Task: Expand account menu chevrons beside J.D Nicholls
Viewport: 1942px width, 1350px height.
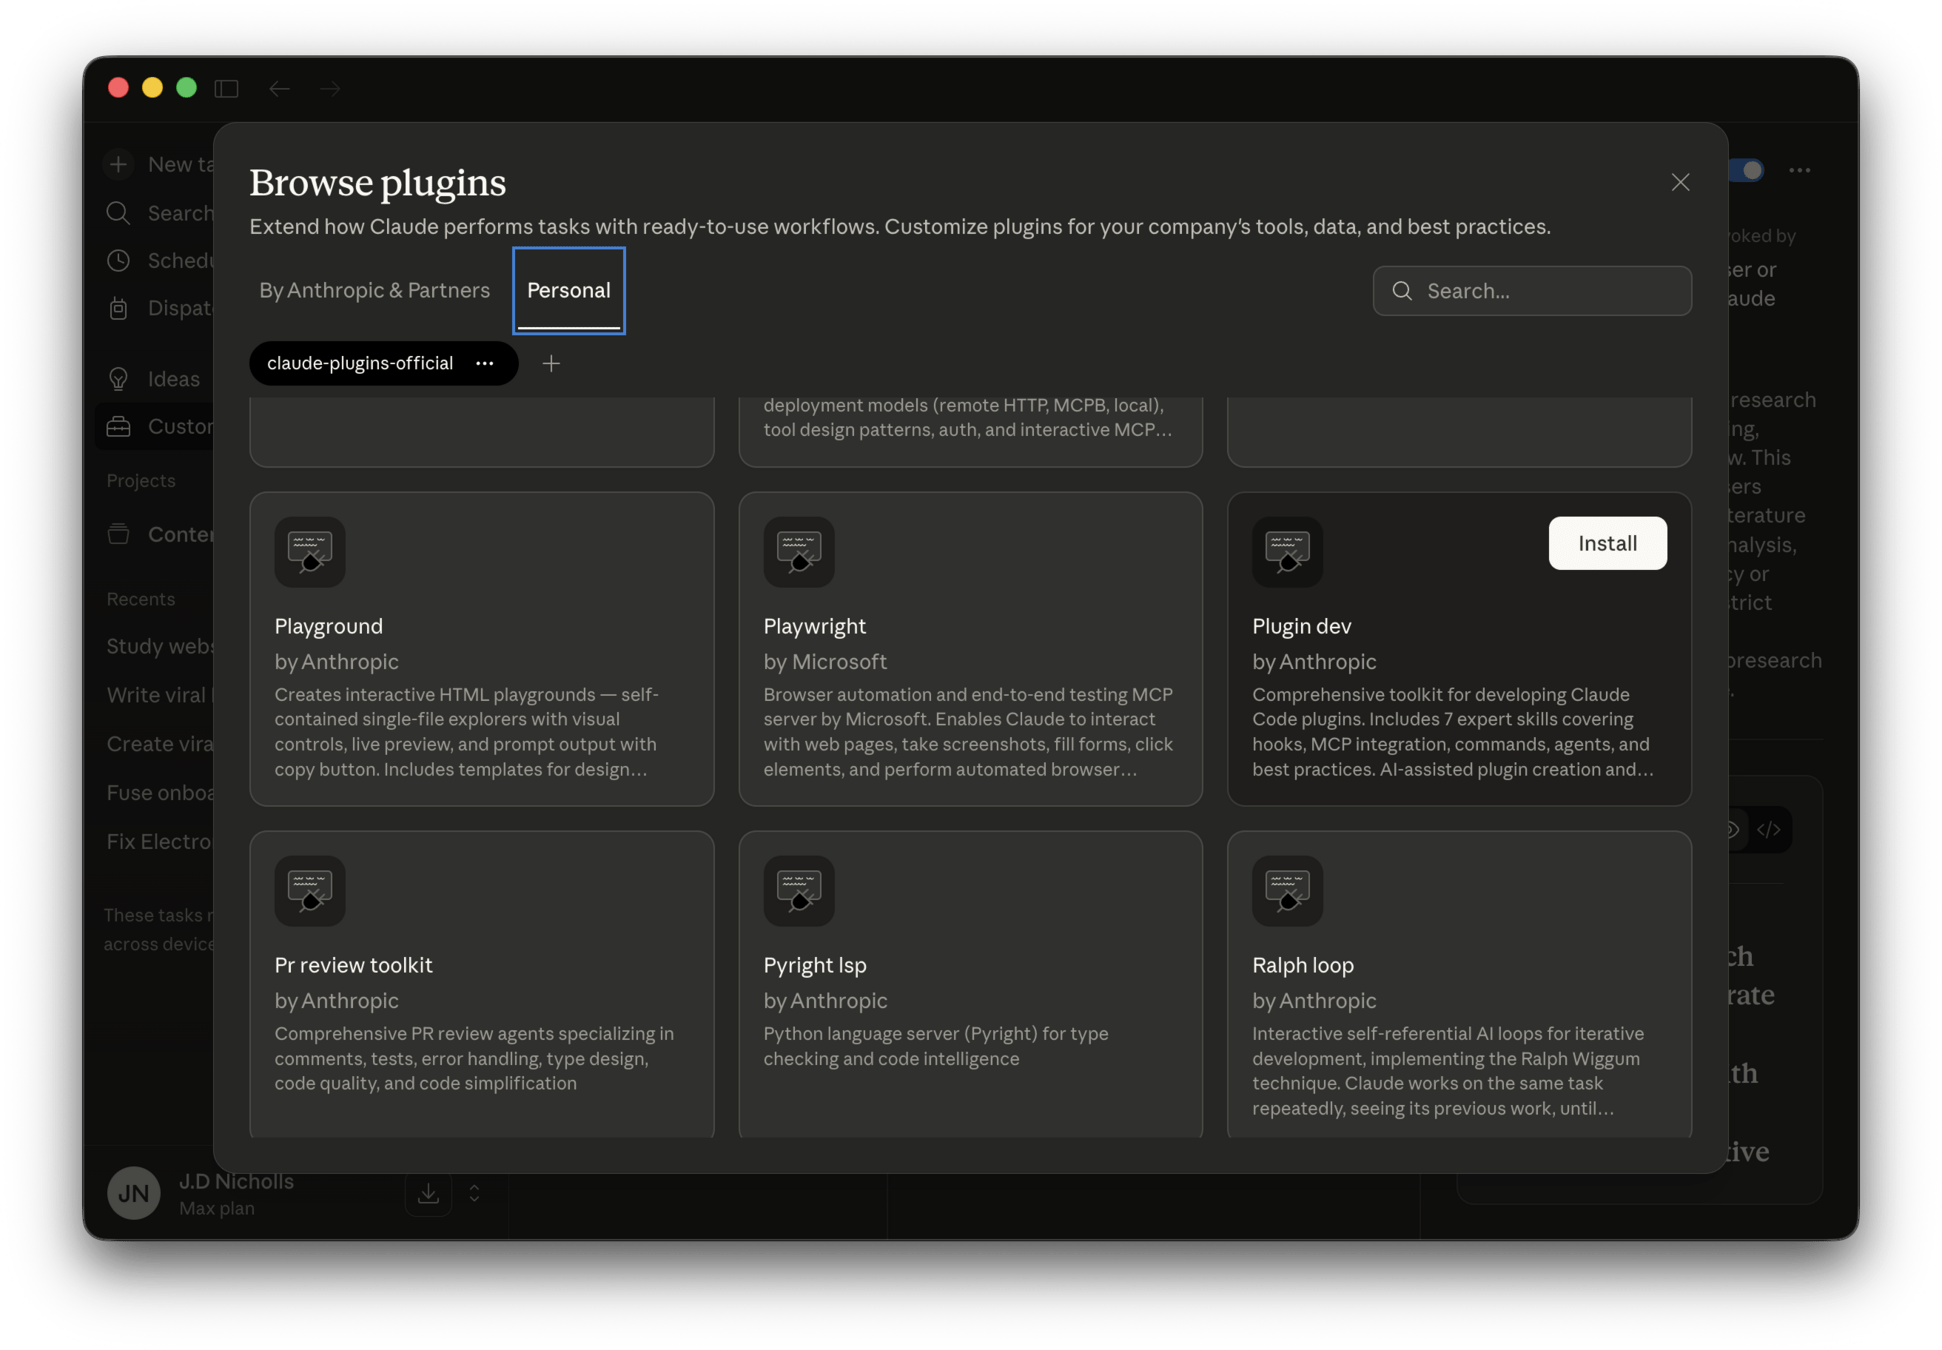Action: (474, 1193)
